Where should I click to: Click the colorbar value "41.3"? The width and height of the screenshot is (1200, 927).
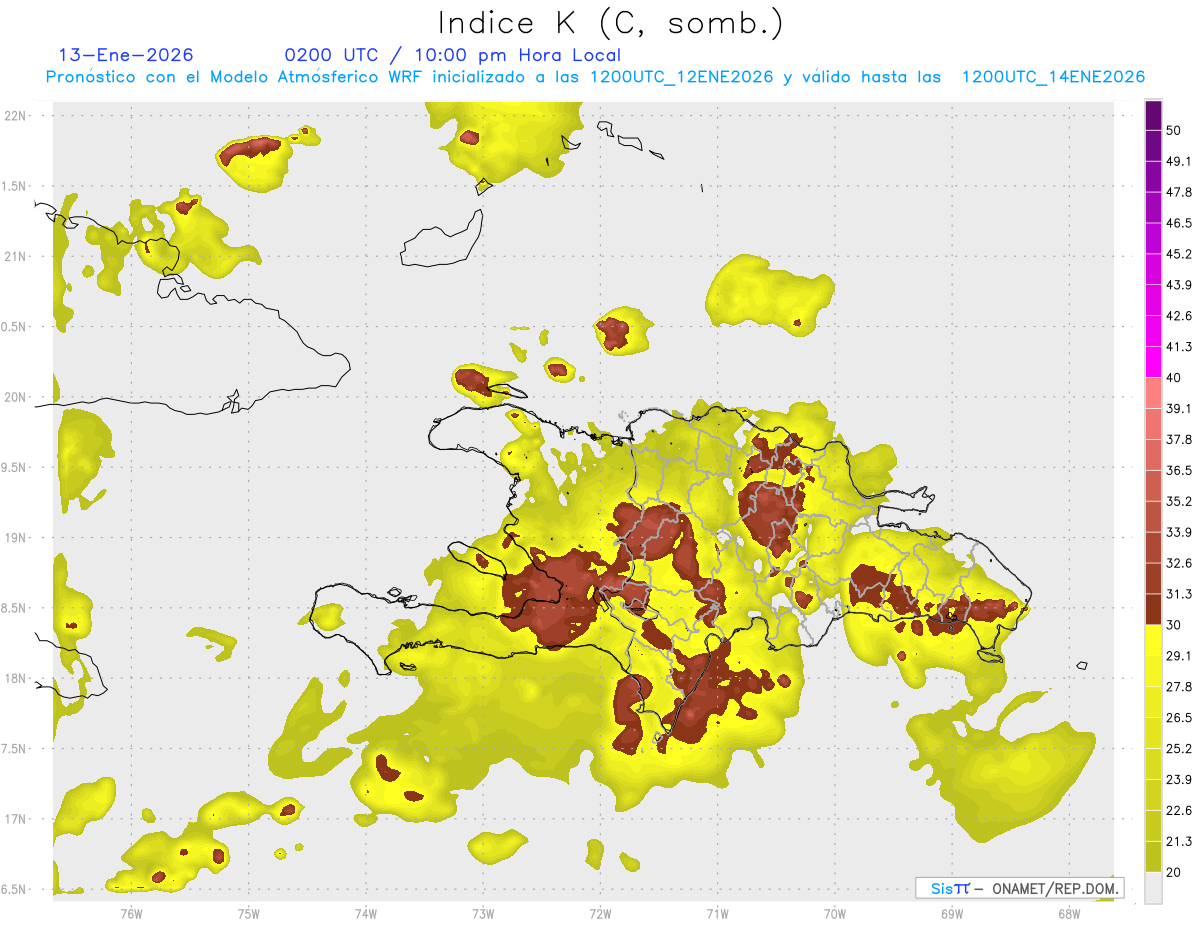tap(1179, 347)
